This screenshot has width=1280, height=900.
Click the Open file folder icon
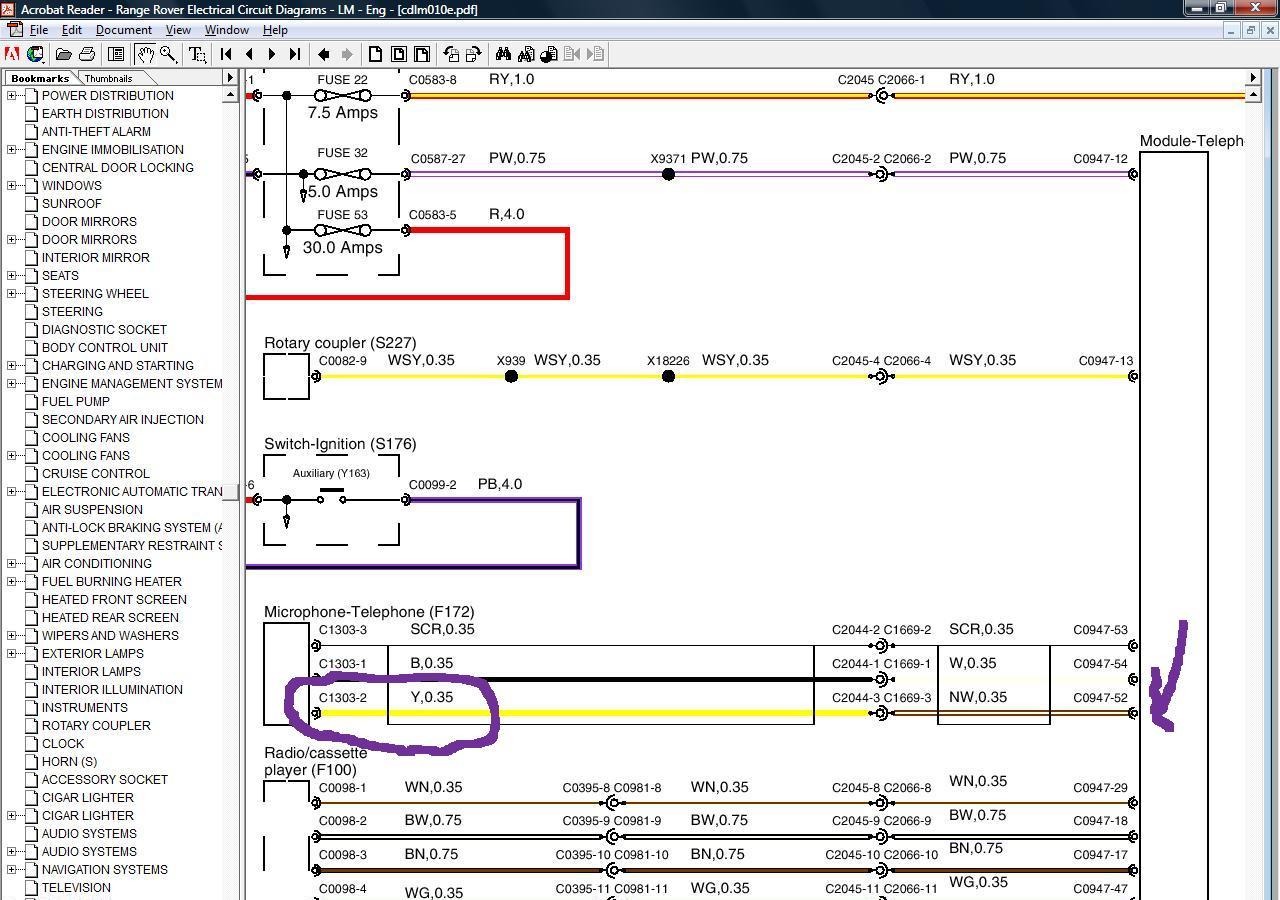(x=63, y=54)
